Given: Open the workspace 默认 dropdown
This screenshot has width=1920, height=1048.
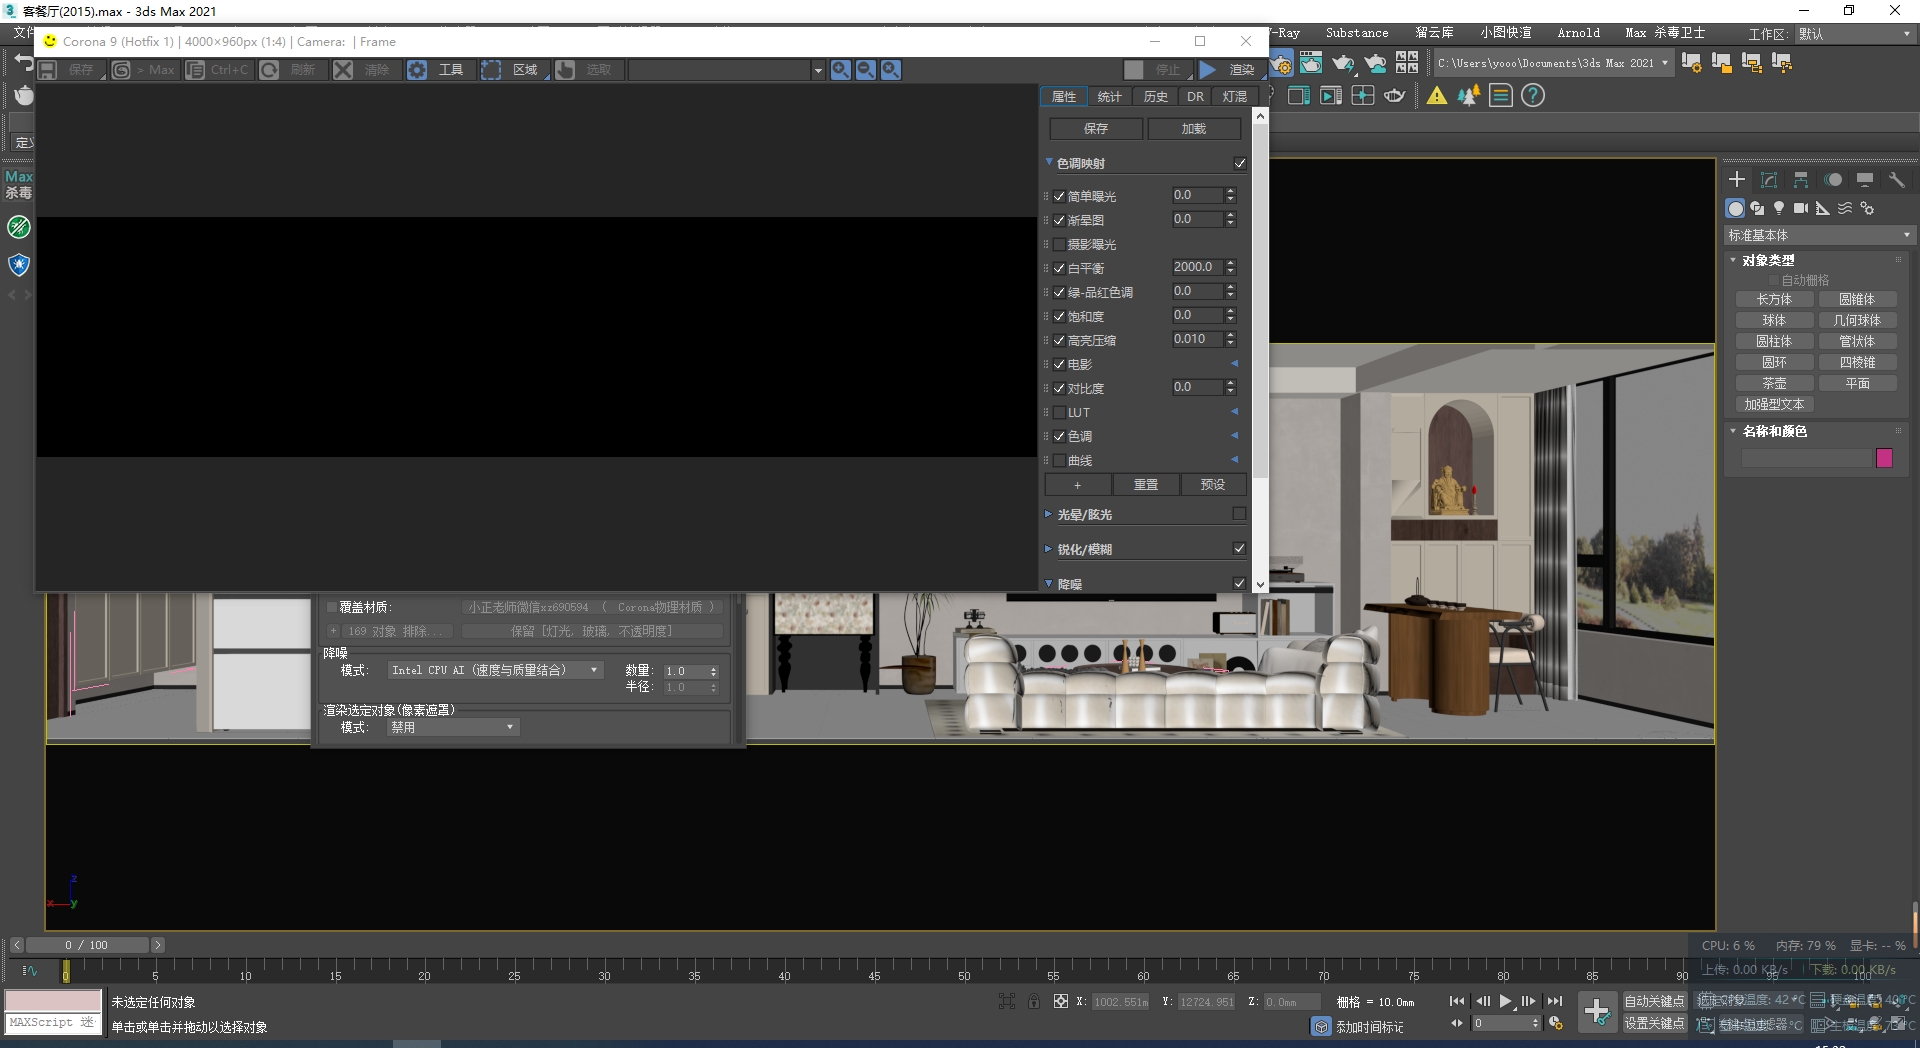Looking at the screenshot, I should click(x=1854, y=33).
